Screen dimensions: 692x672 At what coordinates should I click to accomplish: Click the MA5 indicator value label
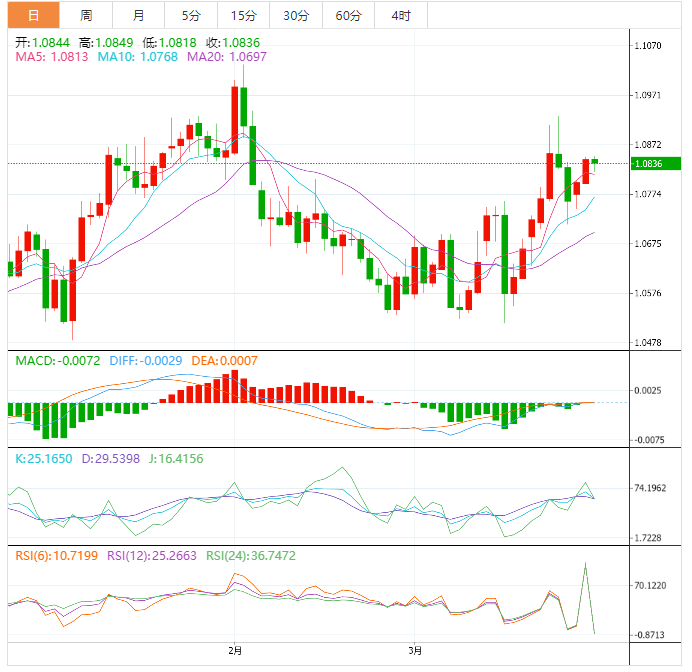tap(51, 57)
